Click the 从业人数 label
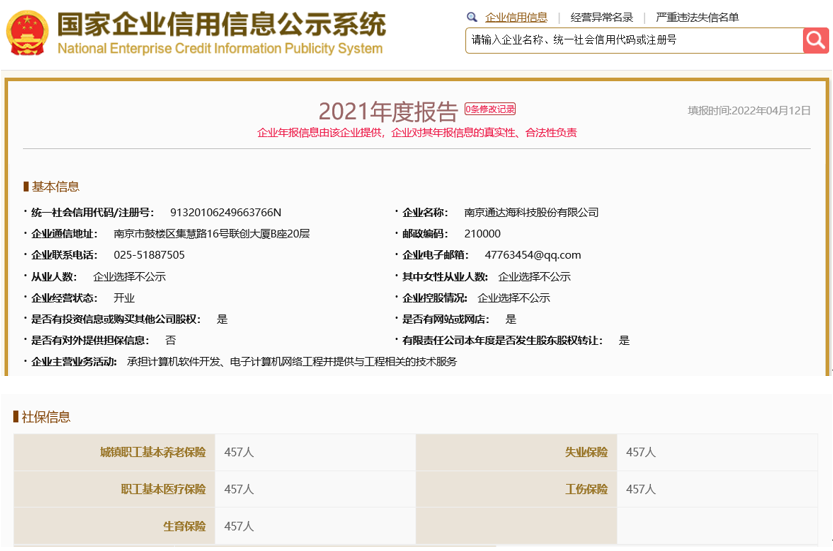The image size is (833, 551). tap(54, 276)
